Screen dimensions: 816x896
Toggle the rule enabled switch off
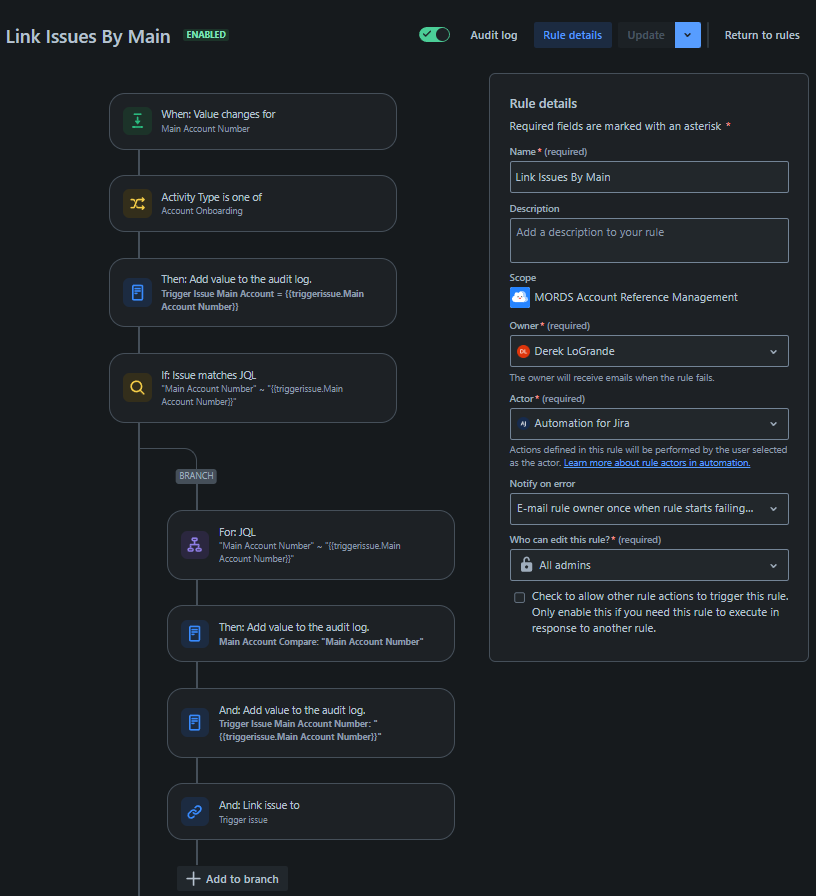pyautogui.click(x=434, y=35)
